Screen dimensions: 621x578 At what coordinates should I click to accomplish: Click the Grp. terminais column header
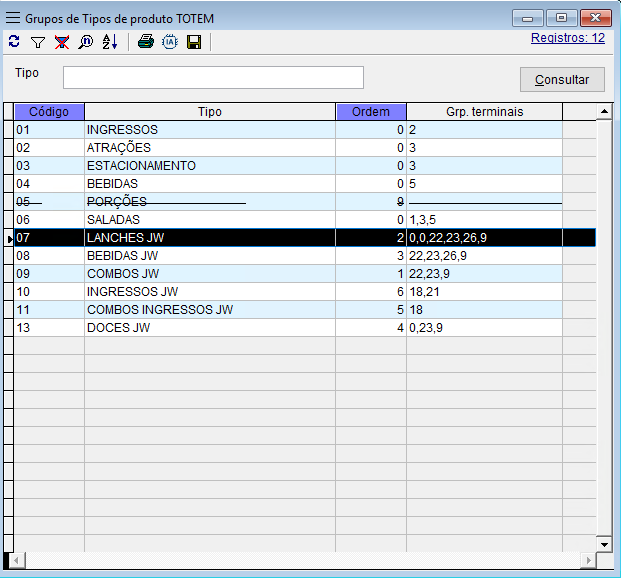(x=484, y=112)
